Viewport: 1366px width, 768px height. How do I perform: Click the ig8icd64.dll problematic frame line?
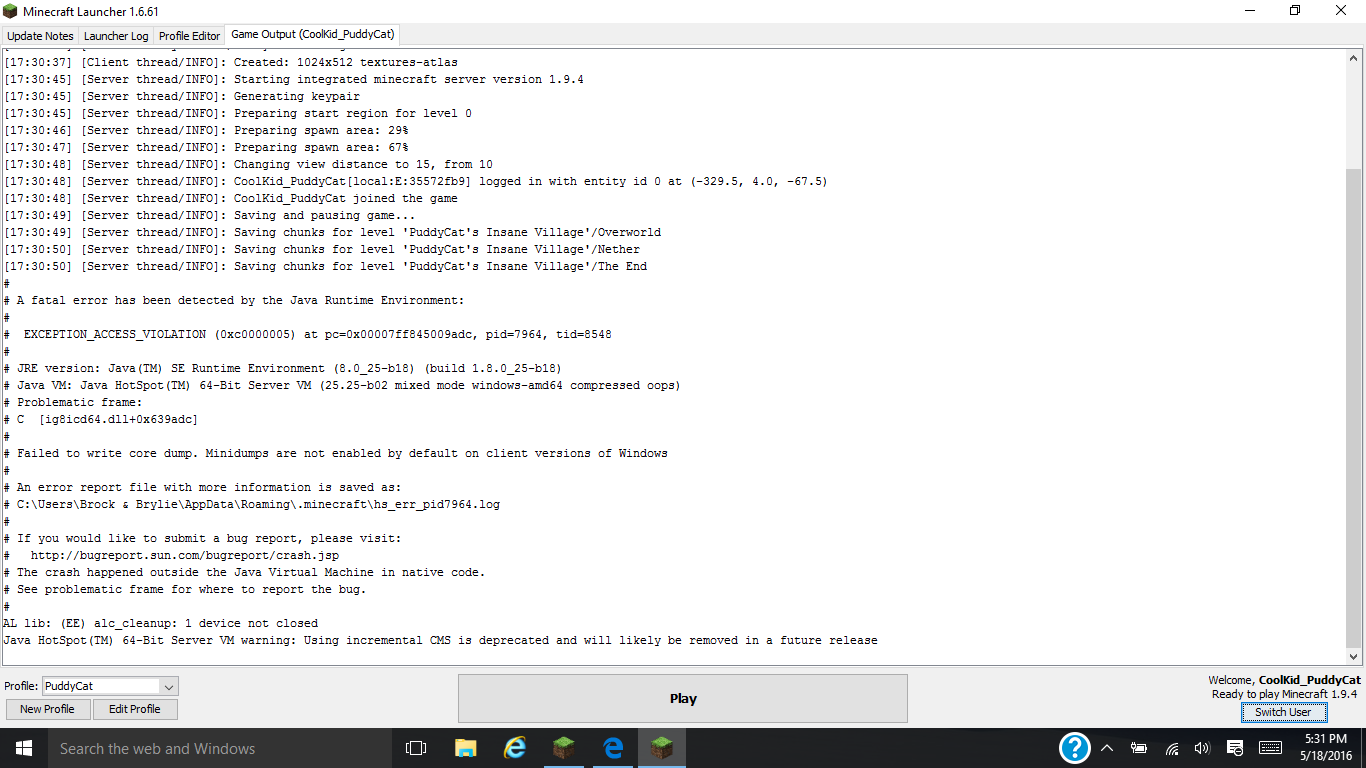point(100,419)
